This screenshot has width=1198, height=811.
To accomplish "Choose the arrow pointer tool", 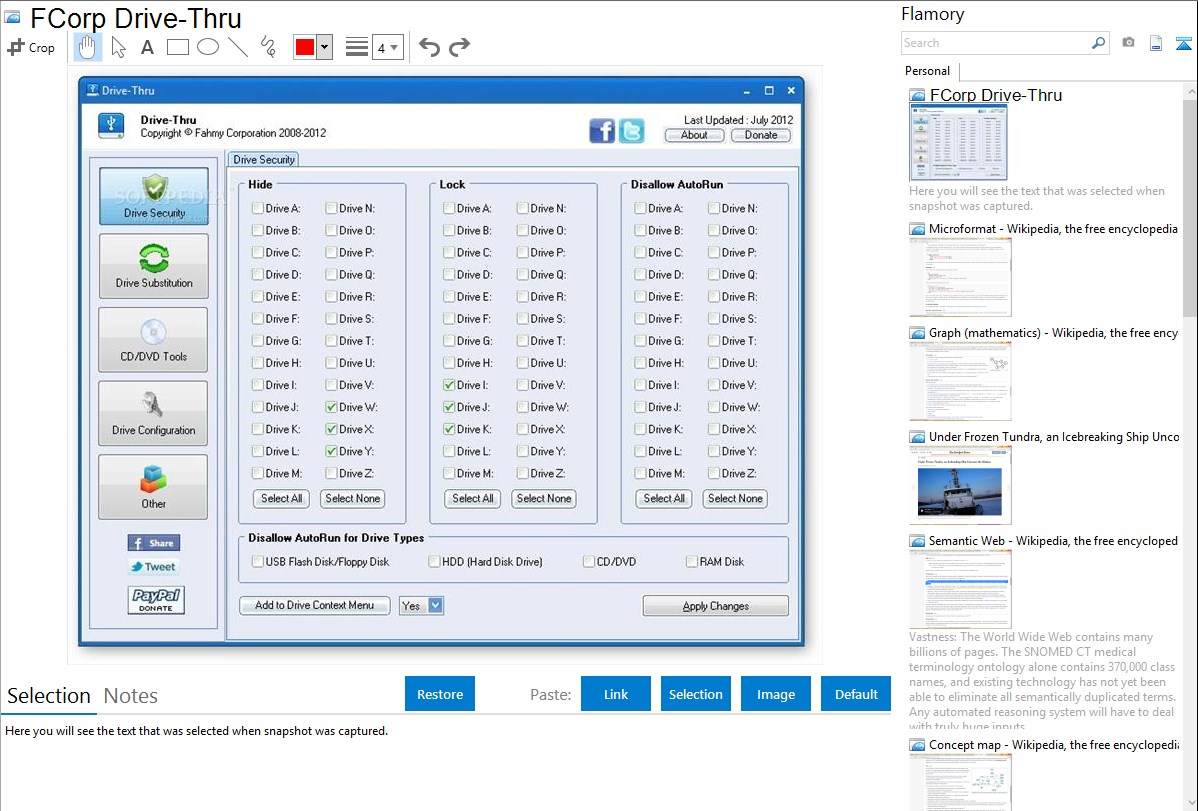I will [118, 47].
